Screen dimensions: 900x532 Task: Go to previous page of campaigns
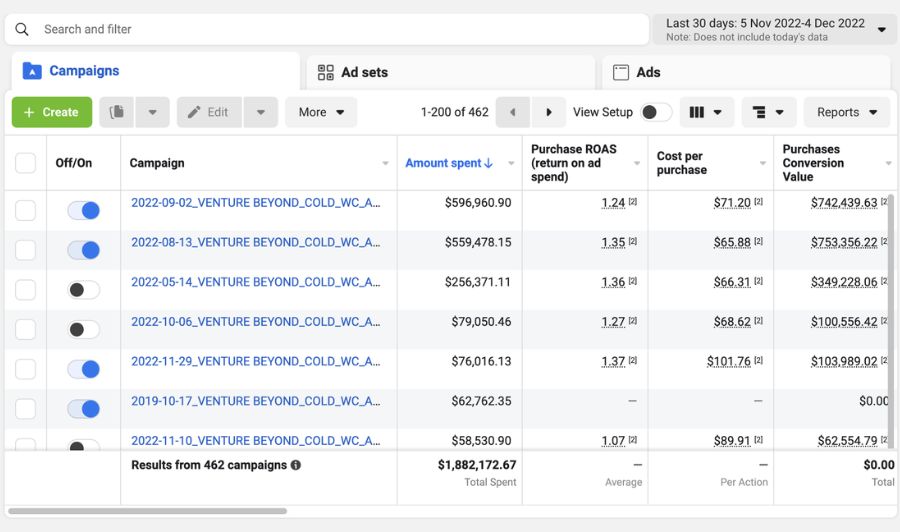(513, 112)
